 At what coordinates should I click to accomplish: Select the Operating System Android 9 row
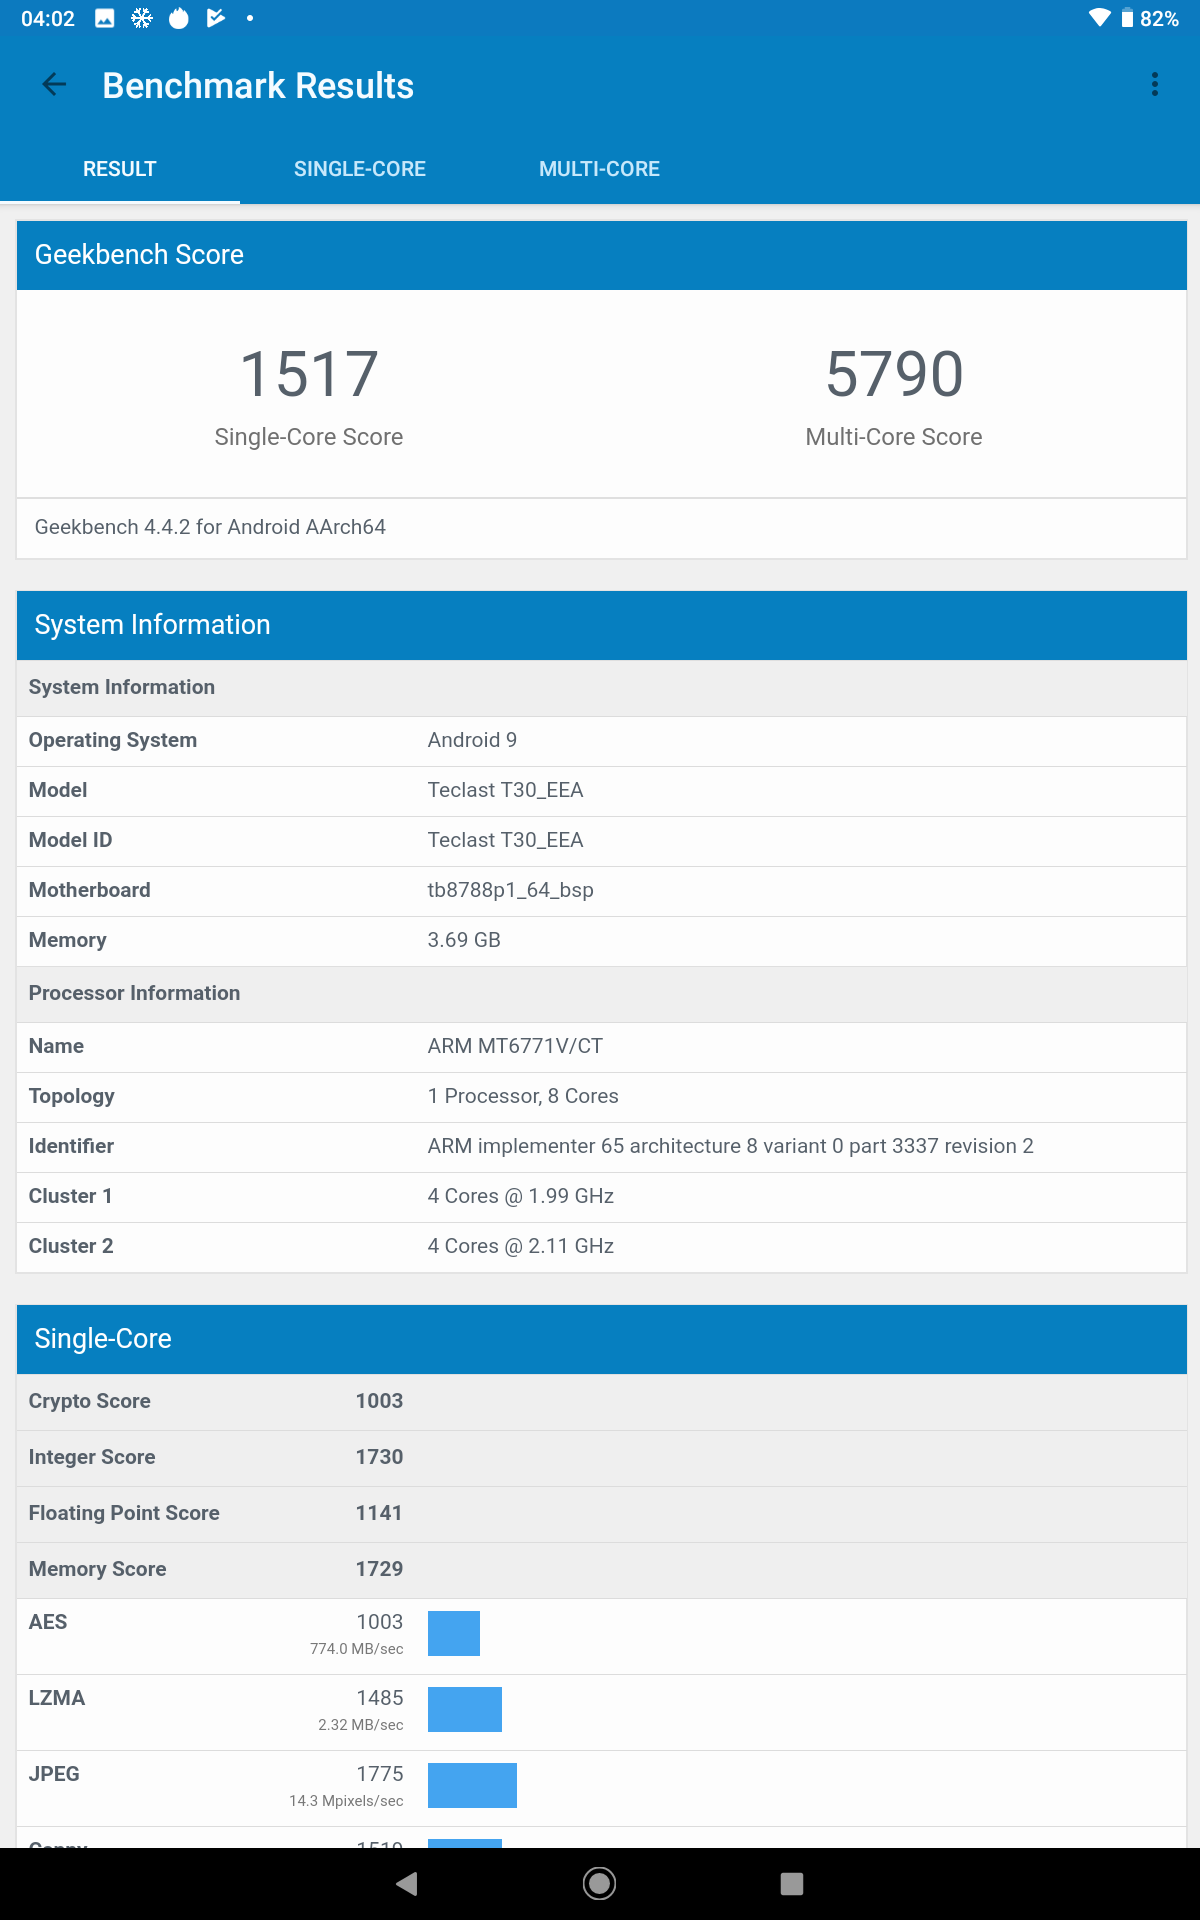pyautogui.click(x=602, y=741)
